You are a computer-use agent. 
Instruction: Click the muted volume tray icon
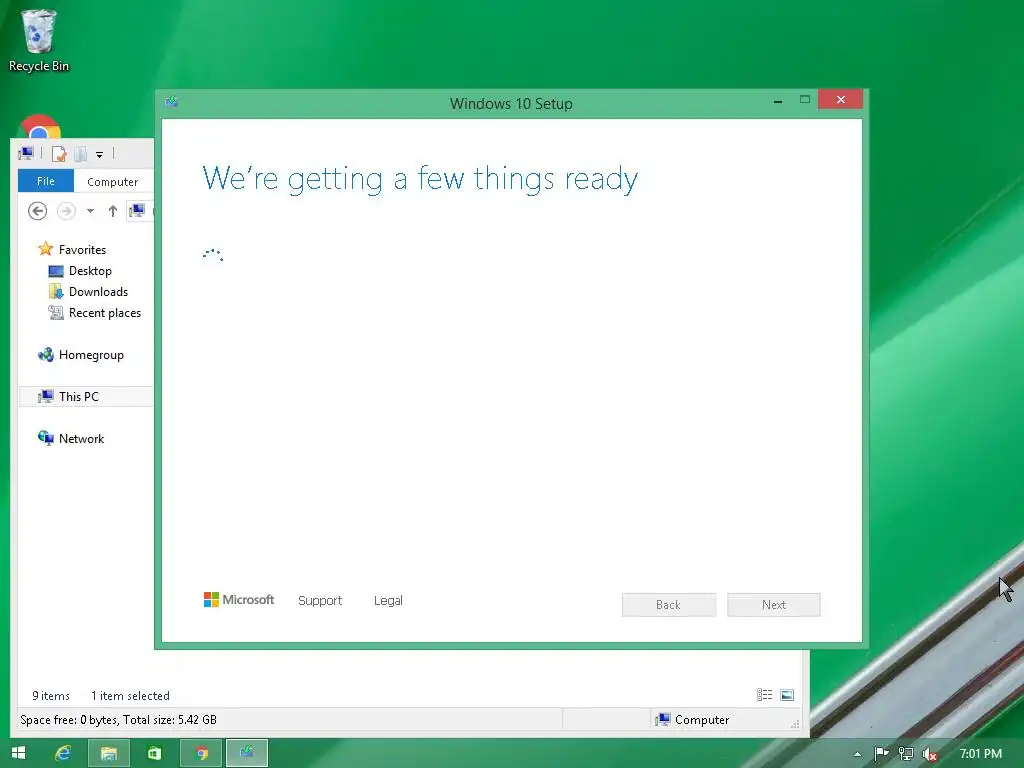tap(930, 754)
